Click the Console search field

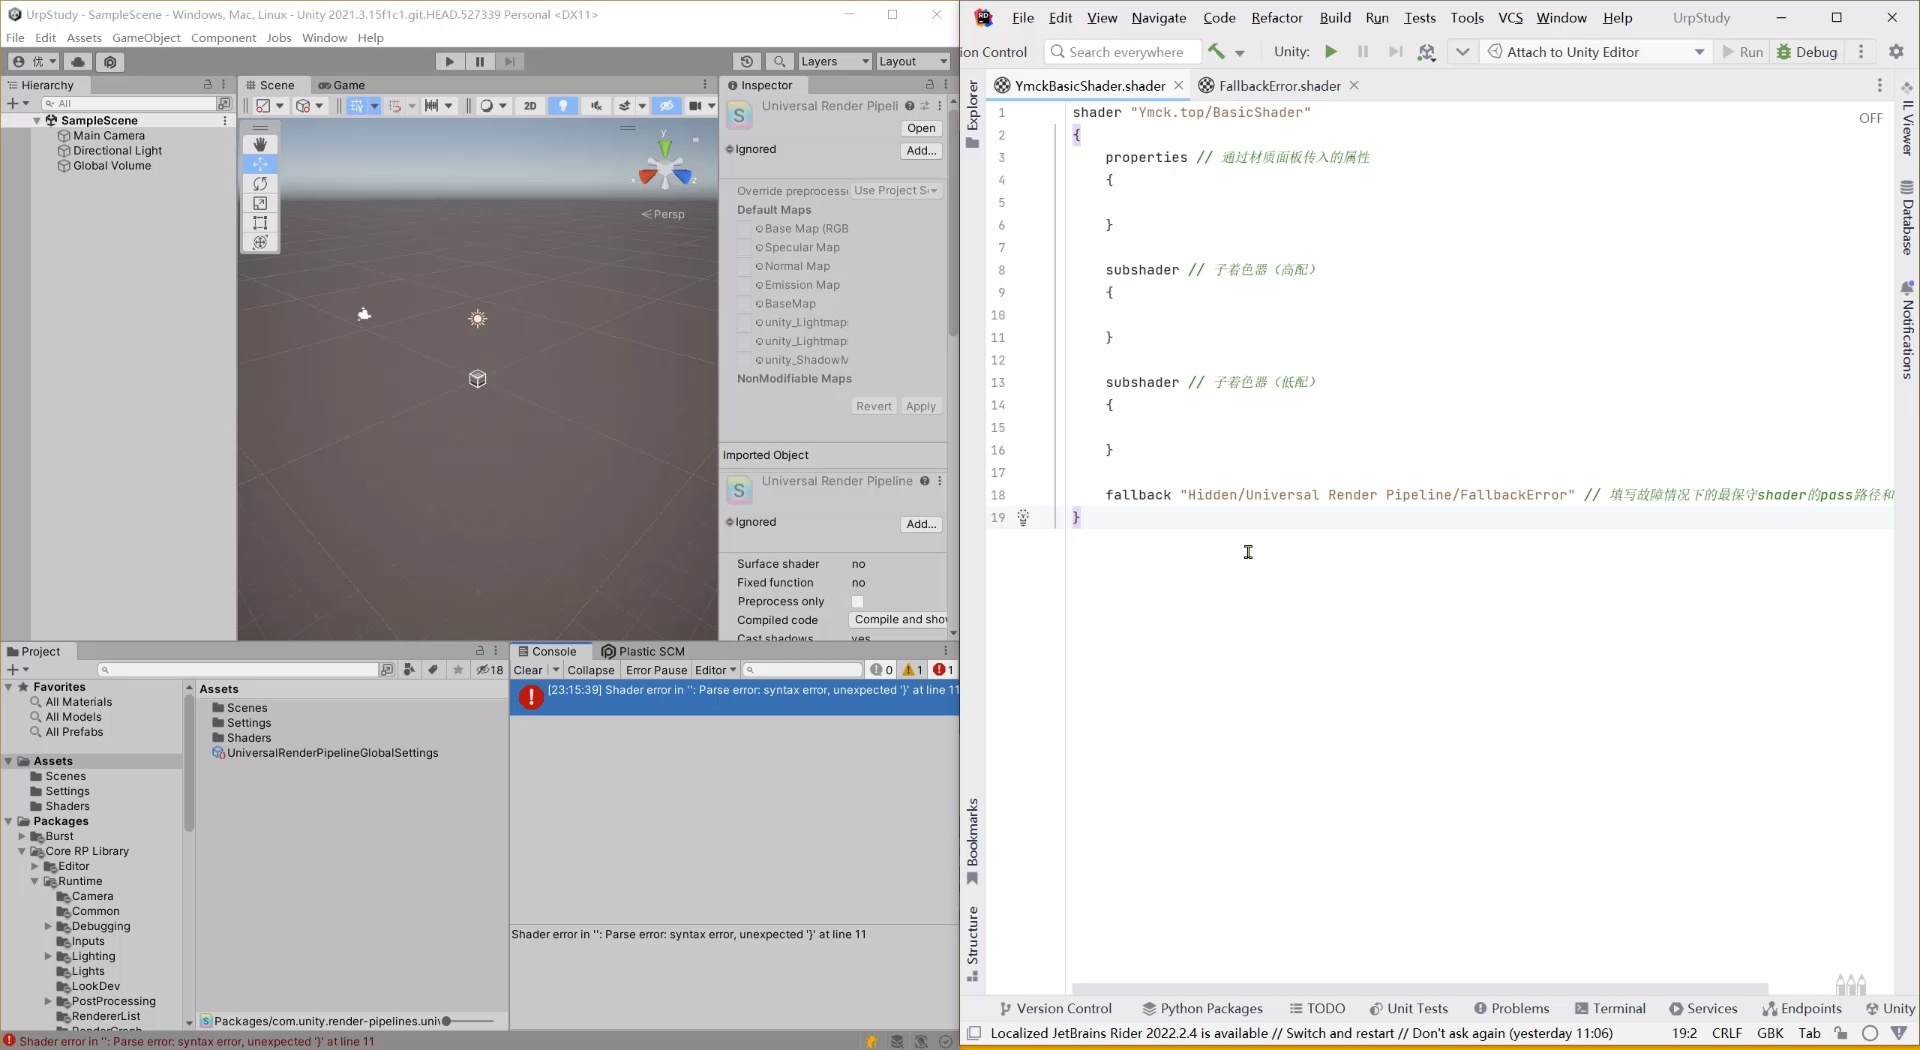coord(805,670)
